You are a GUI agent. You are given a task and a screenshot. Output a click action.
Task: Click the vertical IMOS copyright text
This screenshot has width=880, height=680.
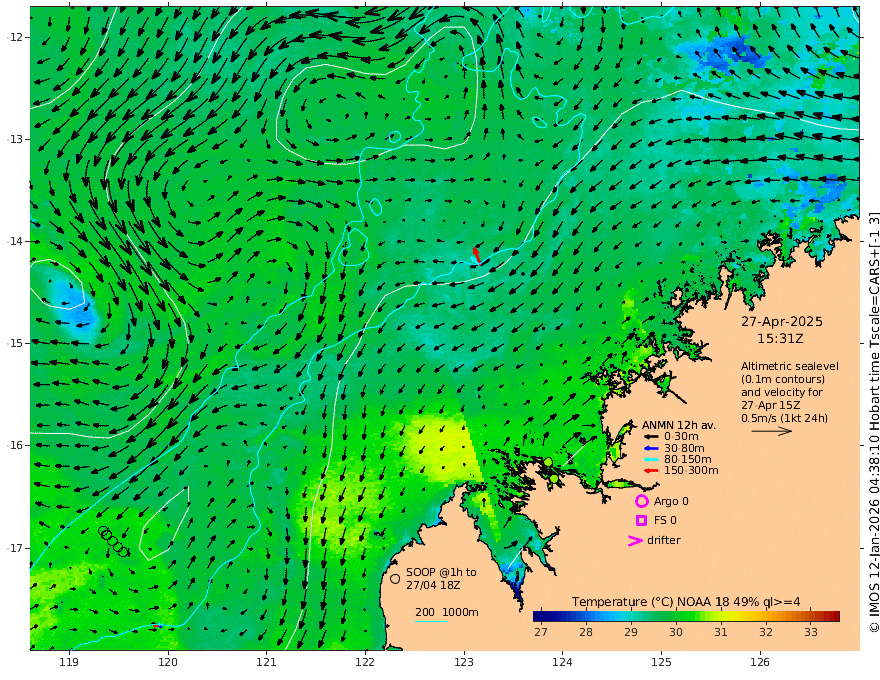[873, 422]
